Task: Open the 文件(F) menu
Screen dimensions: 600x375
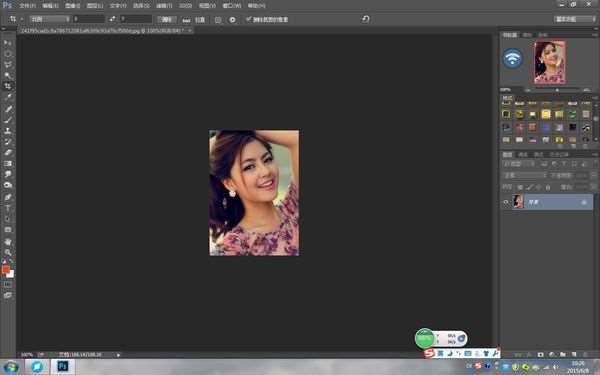Action: 27,6
